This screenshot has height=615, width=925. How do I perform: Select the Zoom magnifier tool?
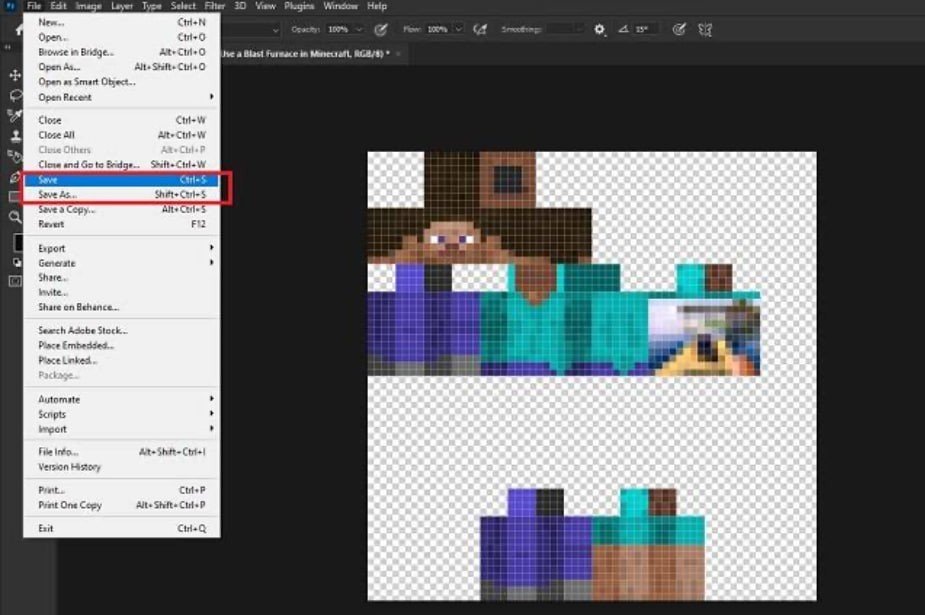pos(15,217)
